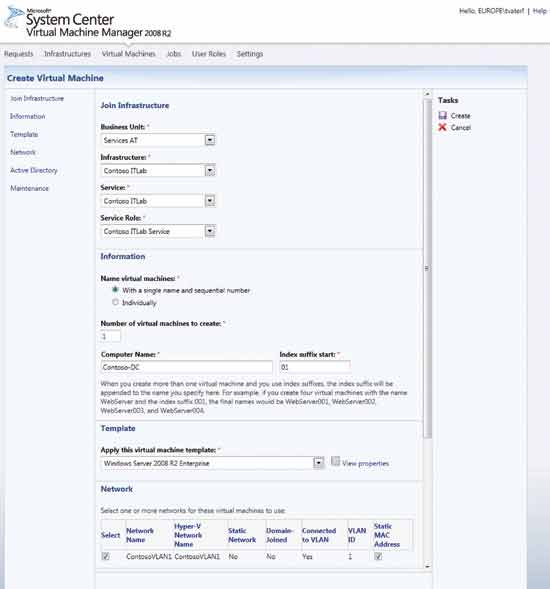Expand the Service dropdown
550x589 pixels.
tap(210, 201)
